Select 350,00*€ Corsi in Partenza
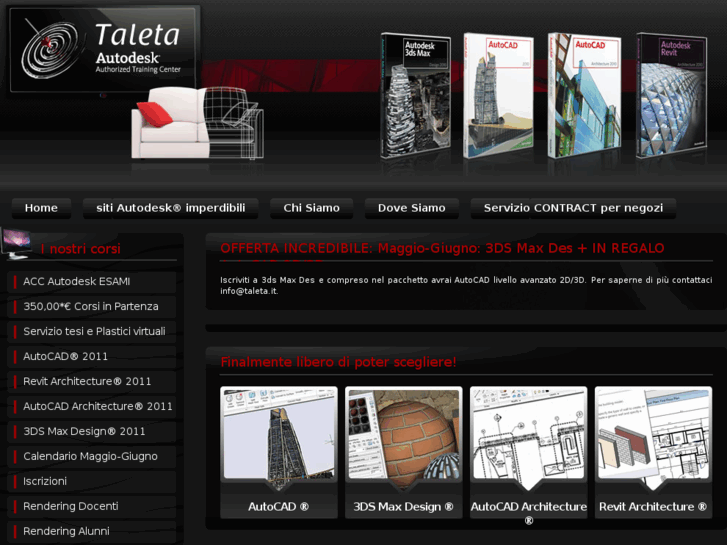 (x=92, y=307)
